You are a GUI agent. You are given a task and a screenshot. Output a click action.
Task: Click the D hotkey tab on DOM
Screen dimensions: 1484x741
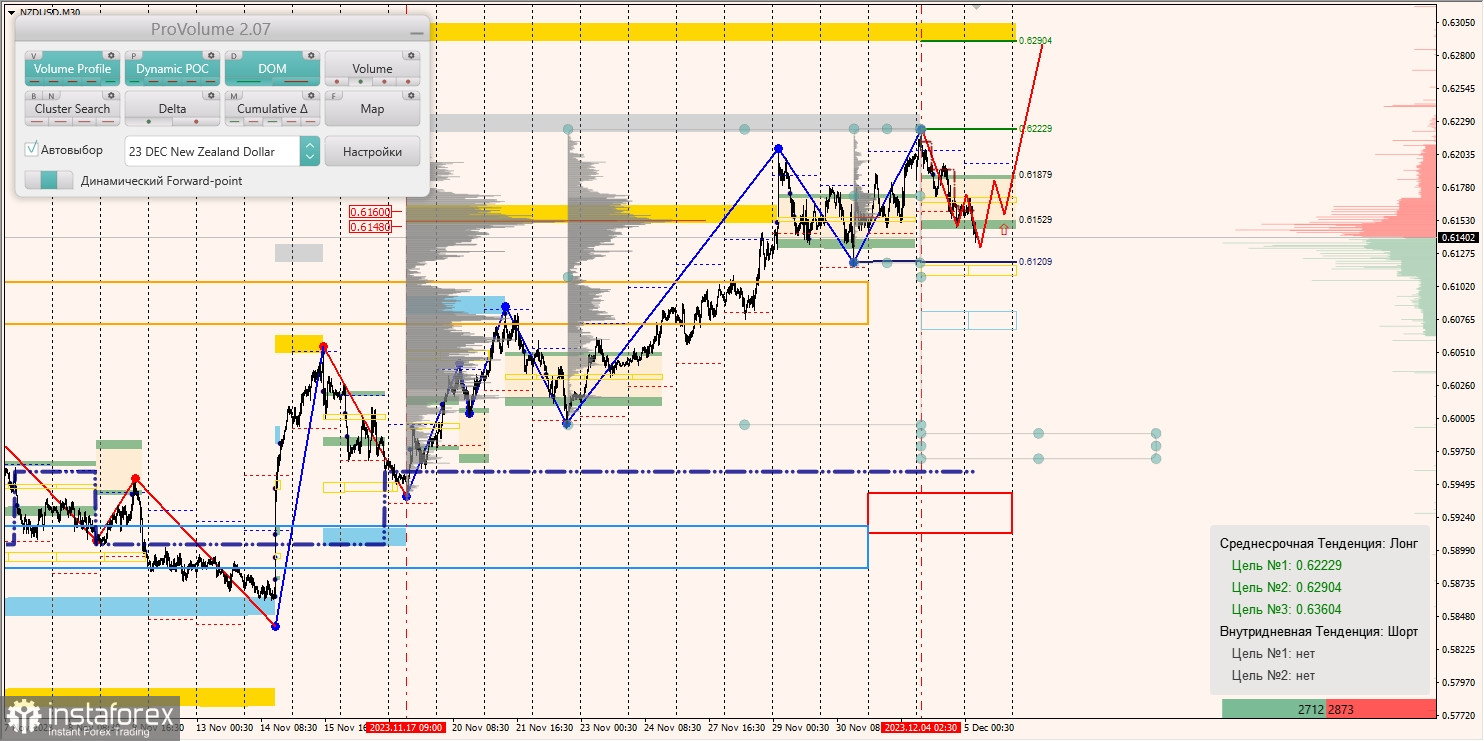pos(234,56)
